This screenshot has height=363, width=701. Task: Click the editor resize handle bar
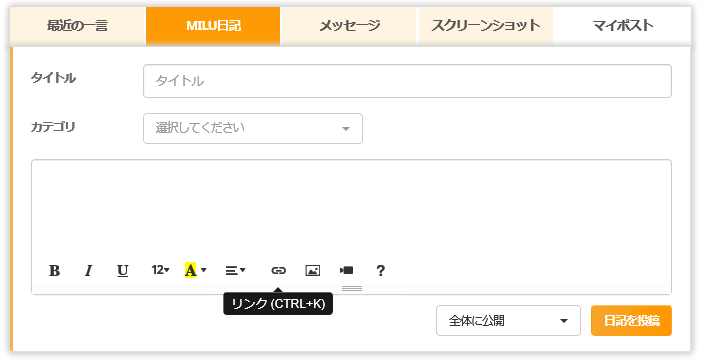(351, 288)
